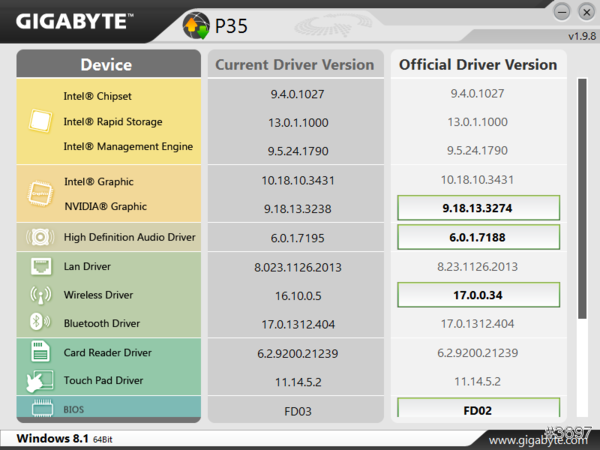Click the audio speaker icon
This screenshot has height=450, width=600.
[40, 237]
